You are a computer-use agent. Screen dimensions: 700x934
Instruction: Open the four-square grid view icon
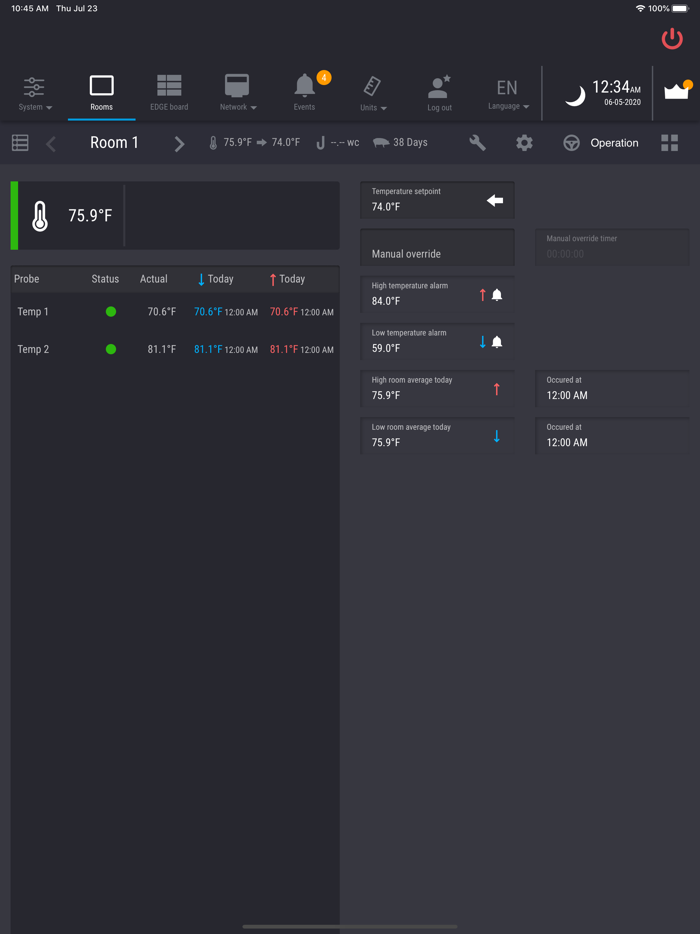(x=670, y=143)
